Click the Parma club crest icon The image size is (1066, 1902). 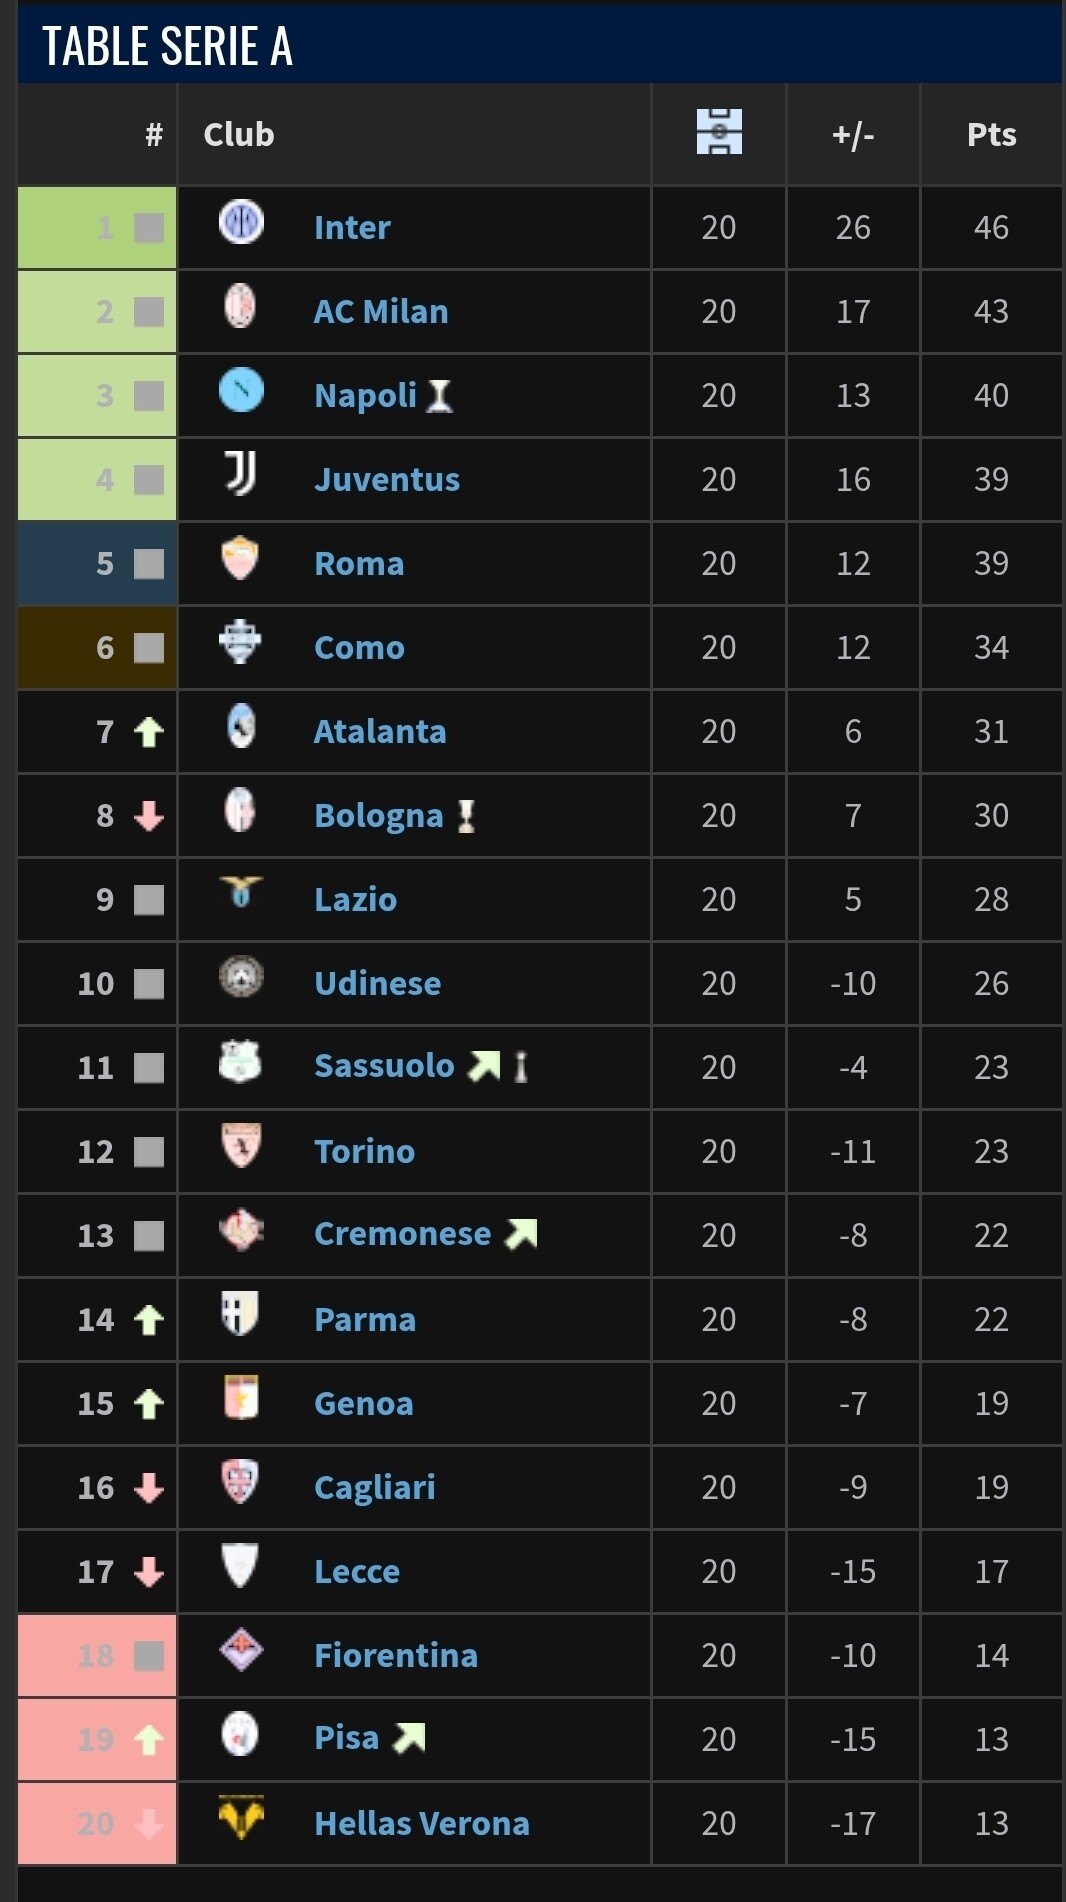point(241,1314)
